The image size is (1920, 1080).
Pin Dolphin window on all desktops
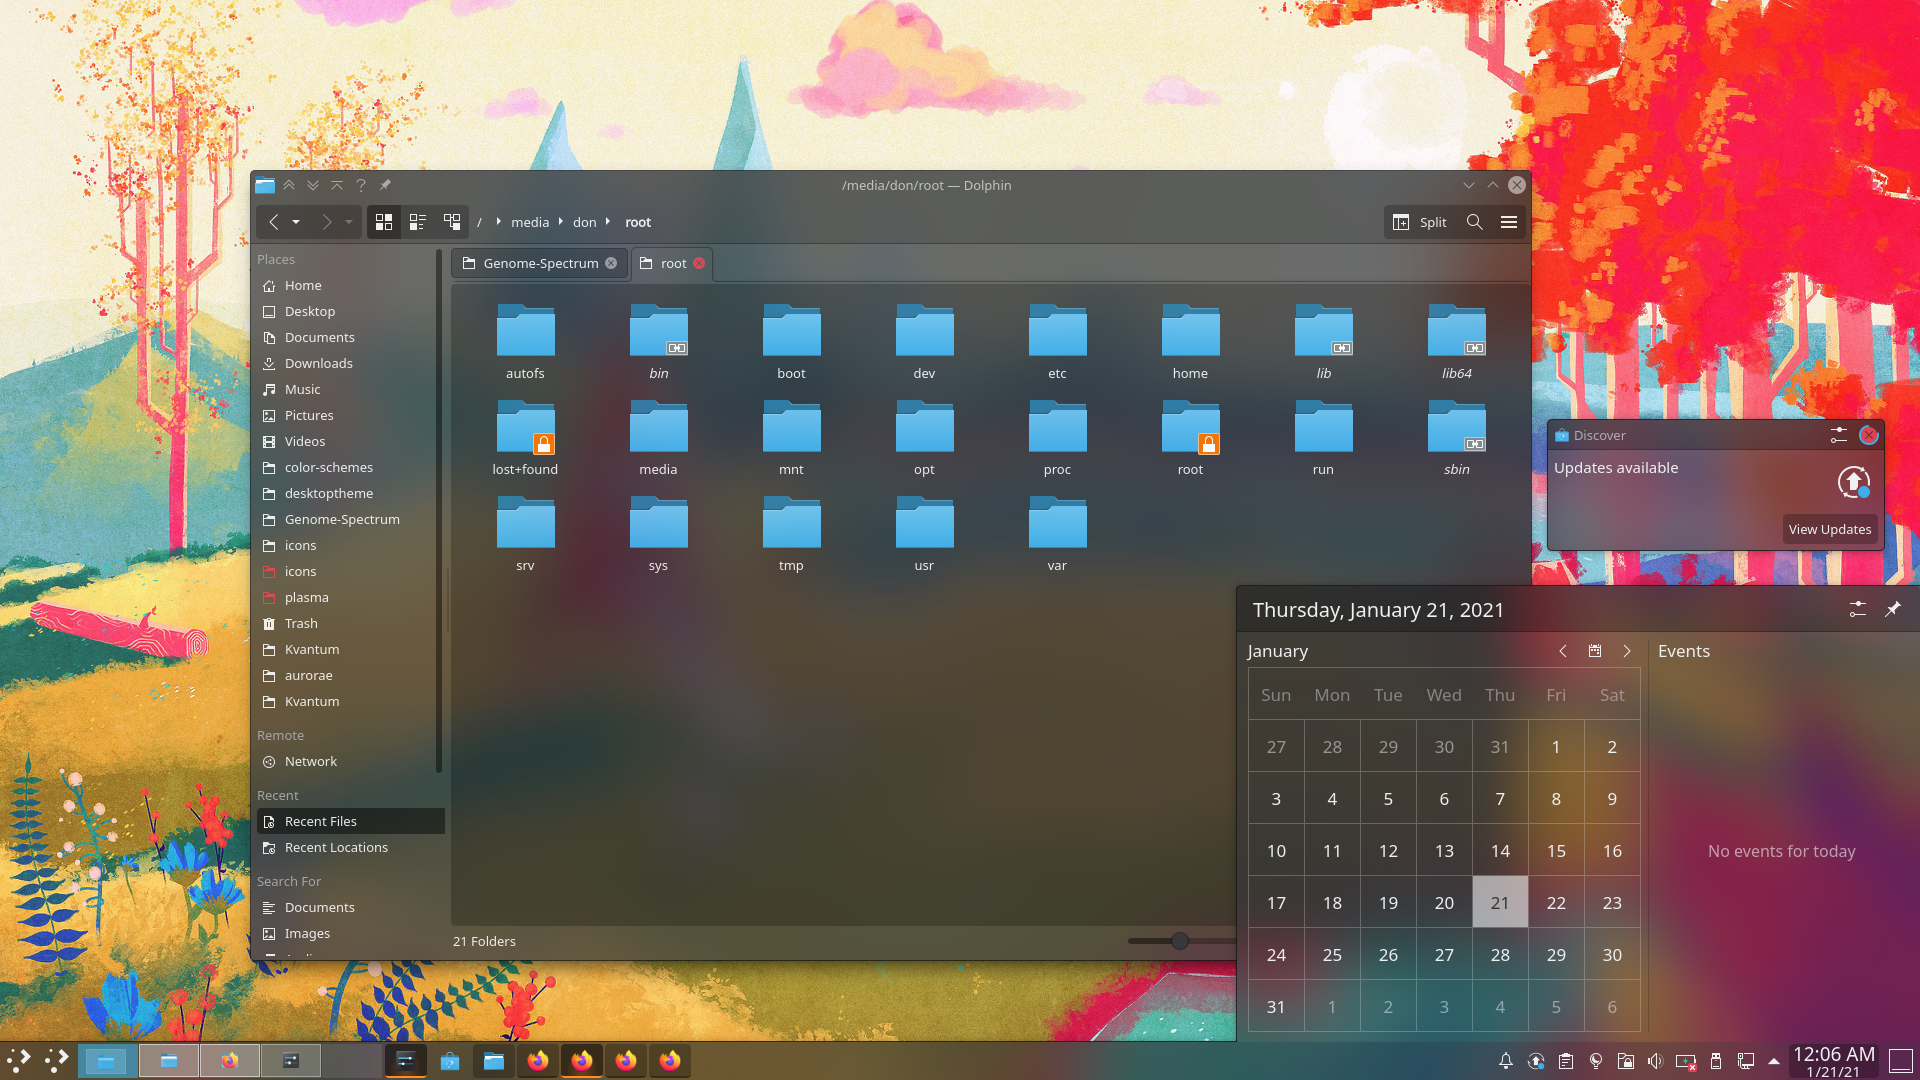385,185
